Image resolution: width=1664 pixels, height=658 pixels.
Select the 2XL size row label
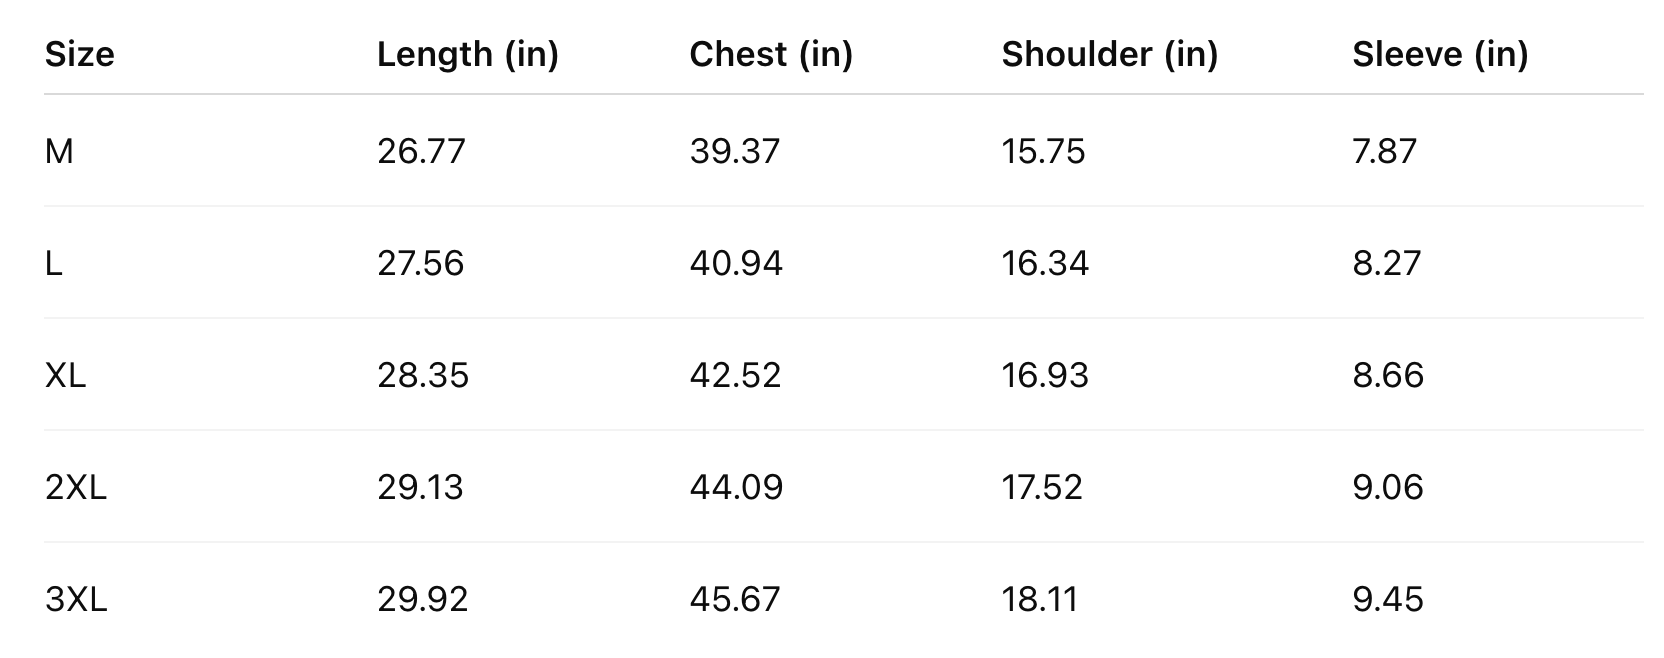[75, 487]
